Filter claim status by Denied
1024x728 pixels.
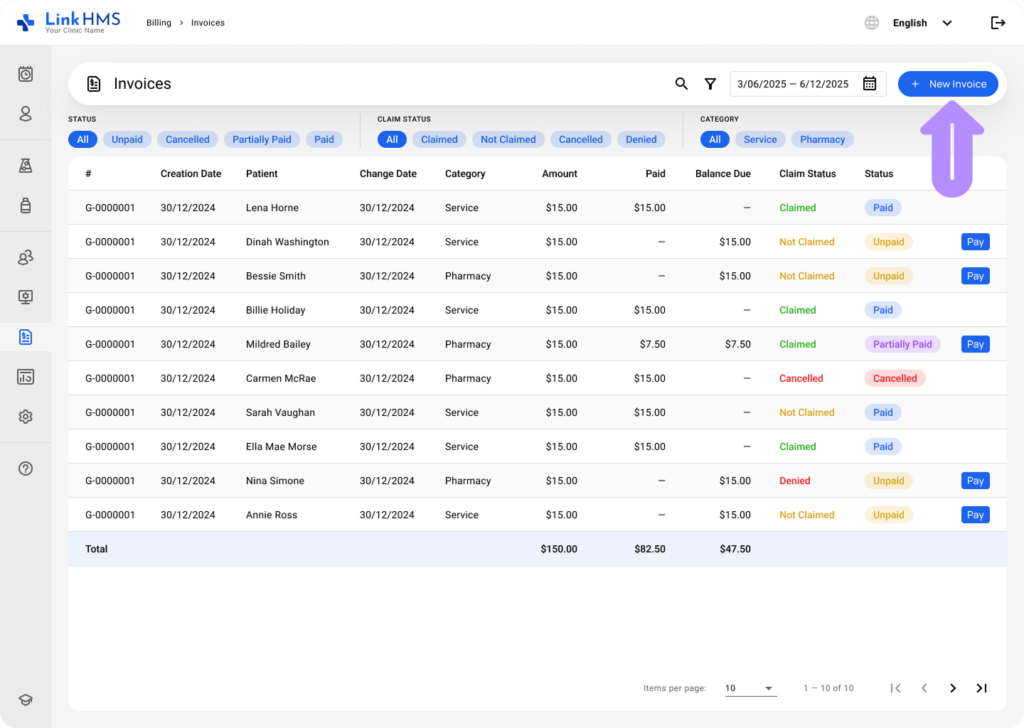click(641, 139)
